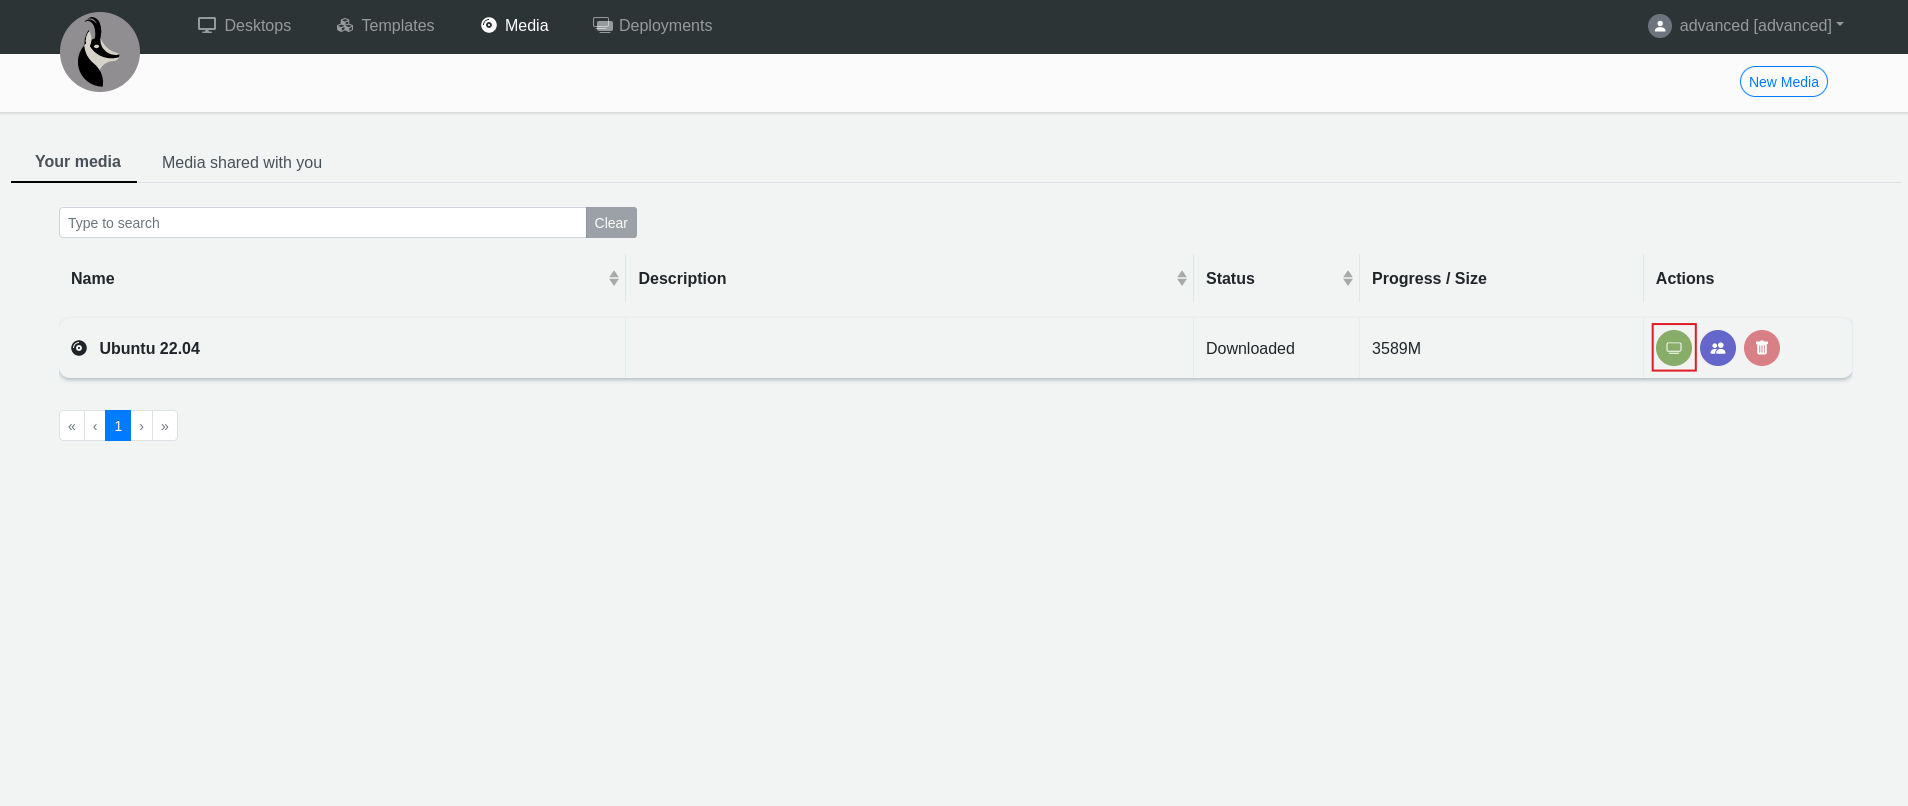The width and height of the screenshot is (1908, 806).
Task: Click the green create desktop from media icon
Action: pyautogui.click(x=1673, y=348)
